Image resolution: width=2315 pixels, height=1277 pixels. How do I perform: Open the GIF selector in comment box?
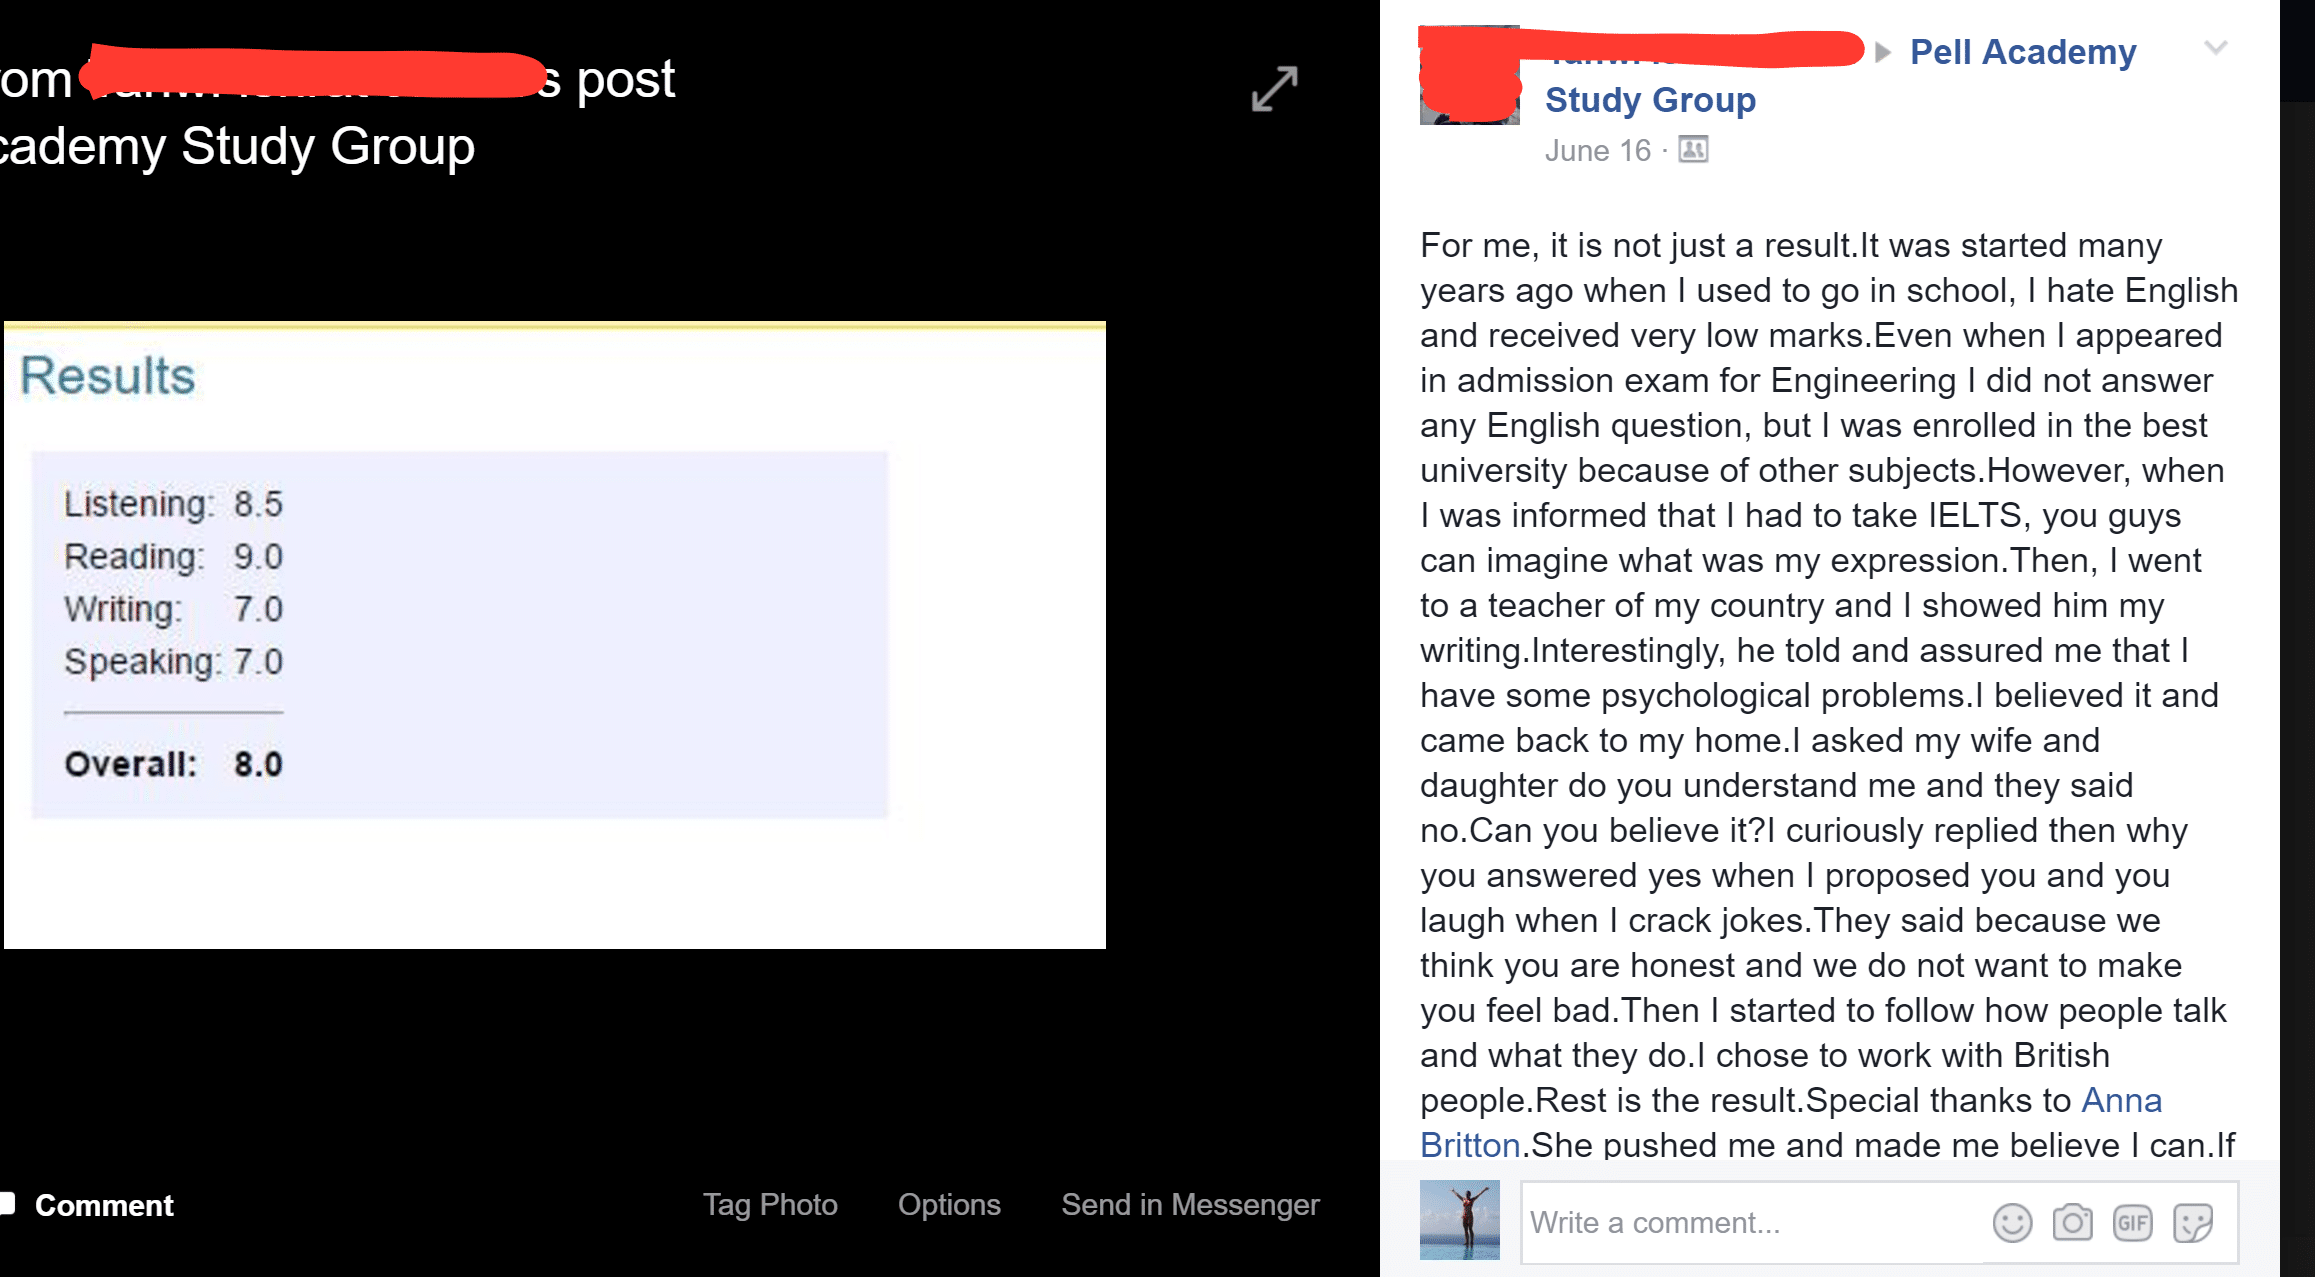[x=2132, y=1223]
